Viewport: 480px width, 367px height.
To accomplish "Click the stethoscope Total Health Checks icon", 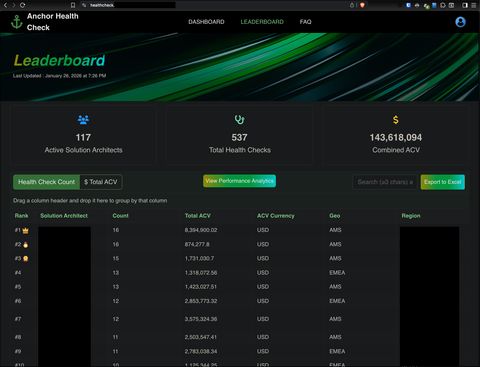I will coord(239,119).
